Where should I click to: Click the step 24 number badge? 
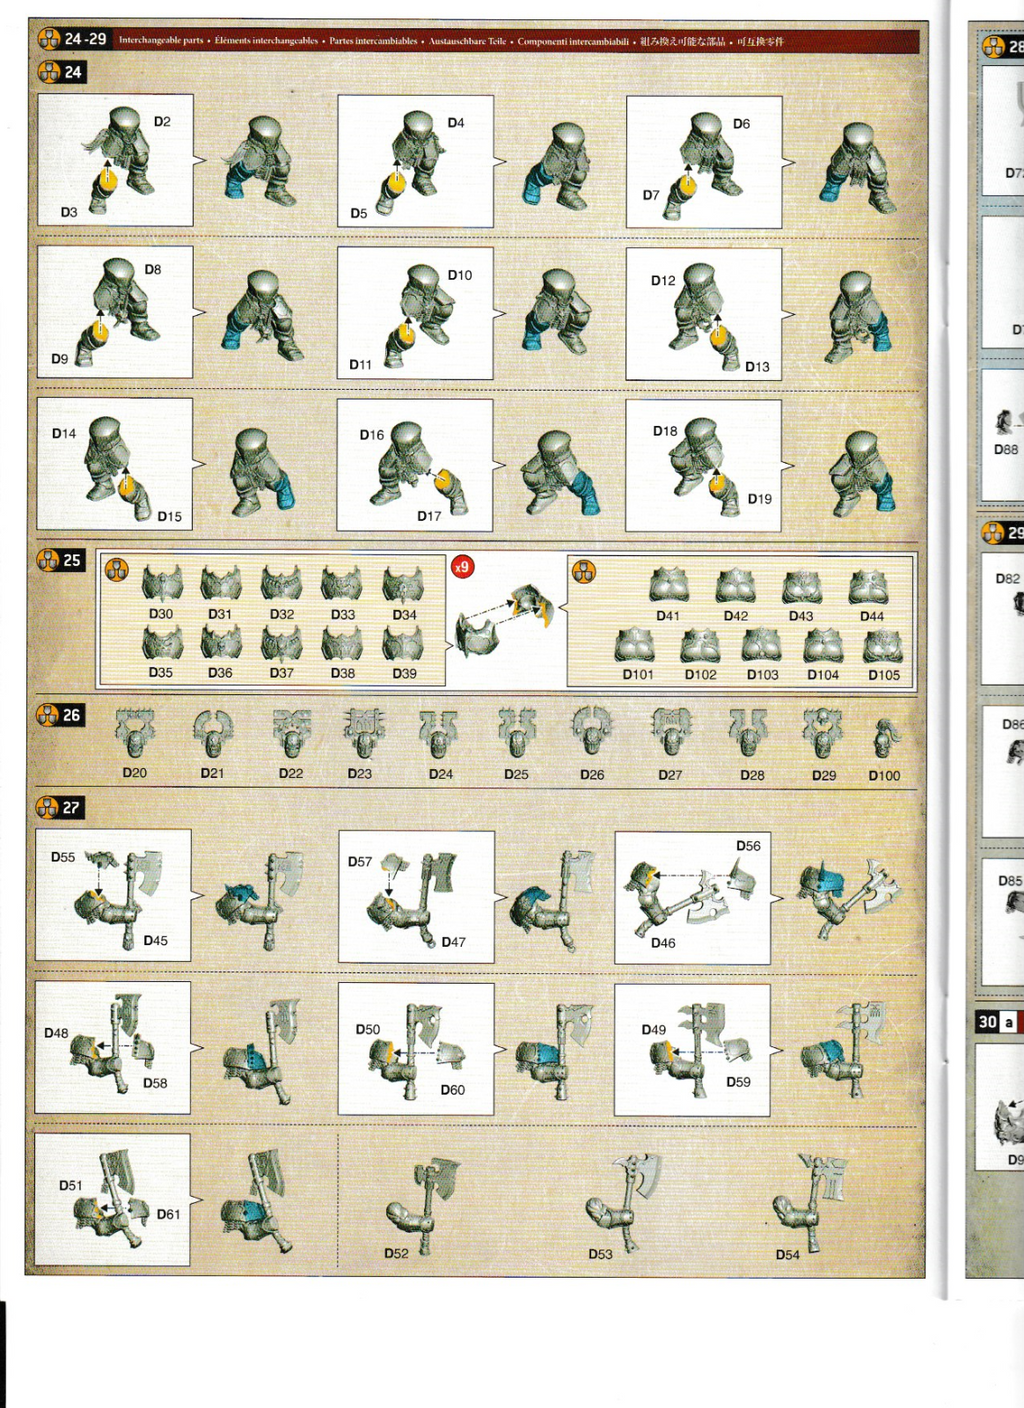pos(61,72)
